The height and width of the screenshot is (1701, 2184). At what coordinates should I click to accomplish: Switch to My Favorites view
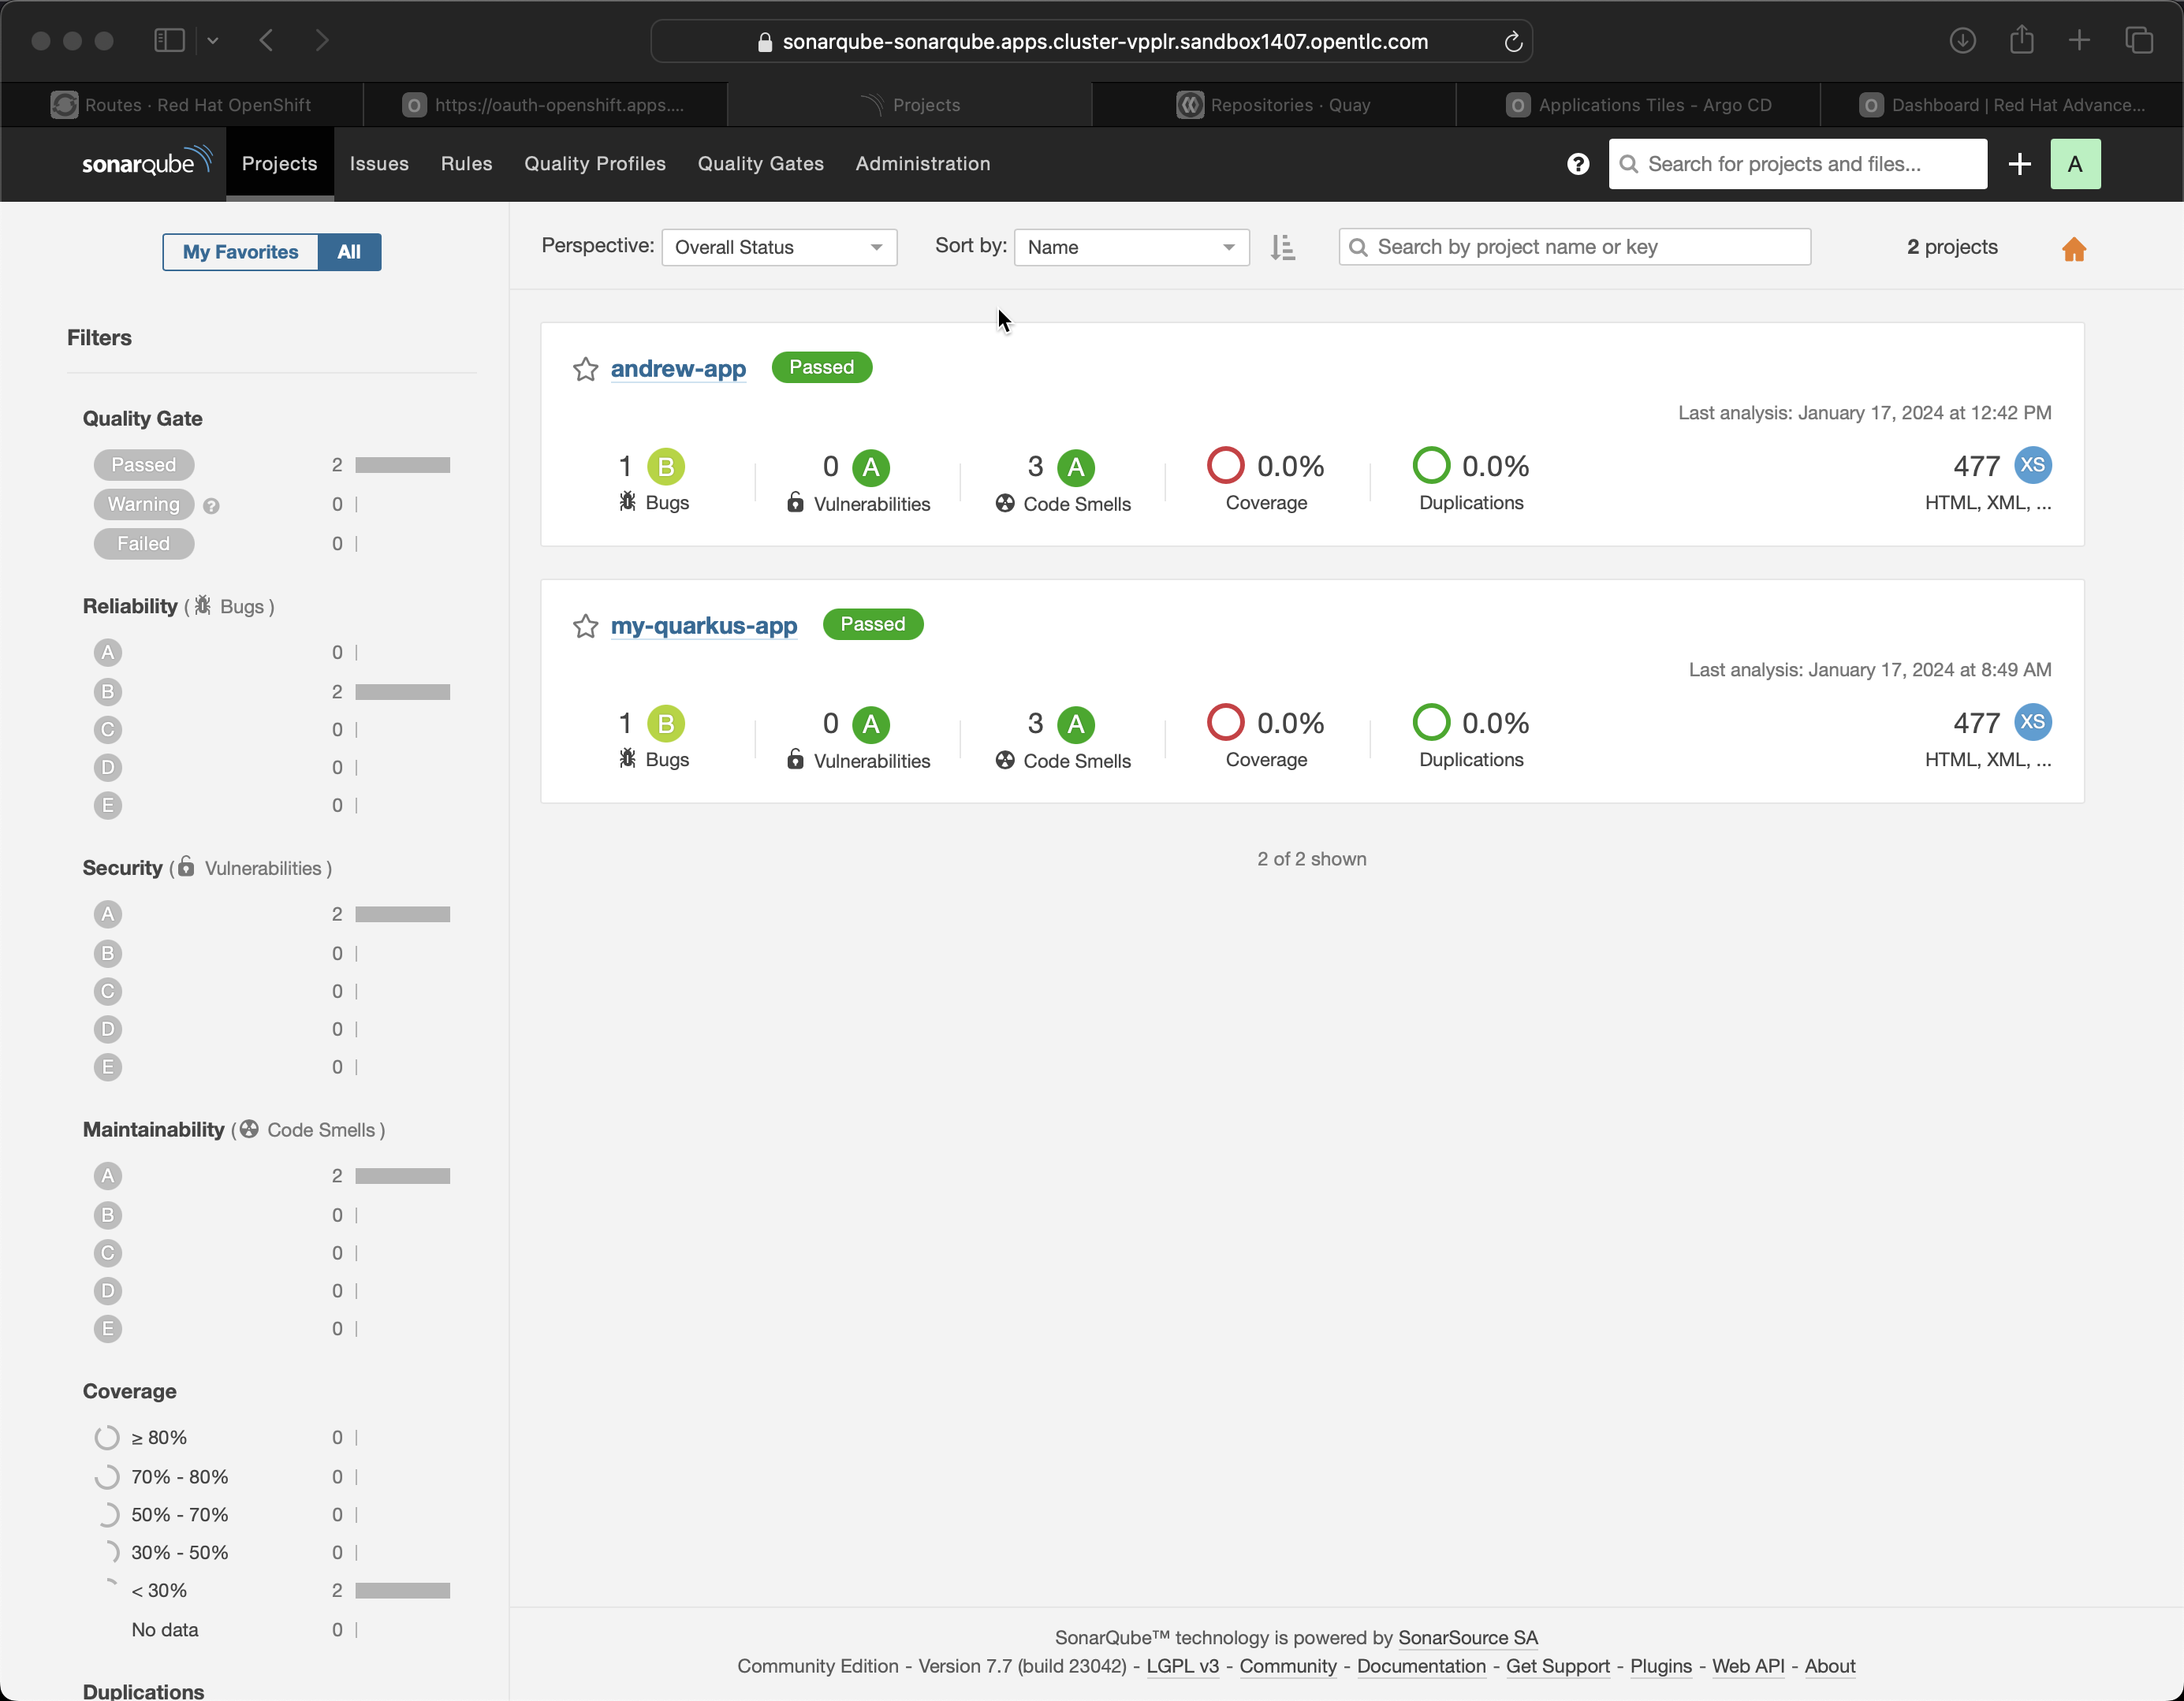240,252
